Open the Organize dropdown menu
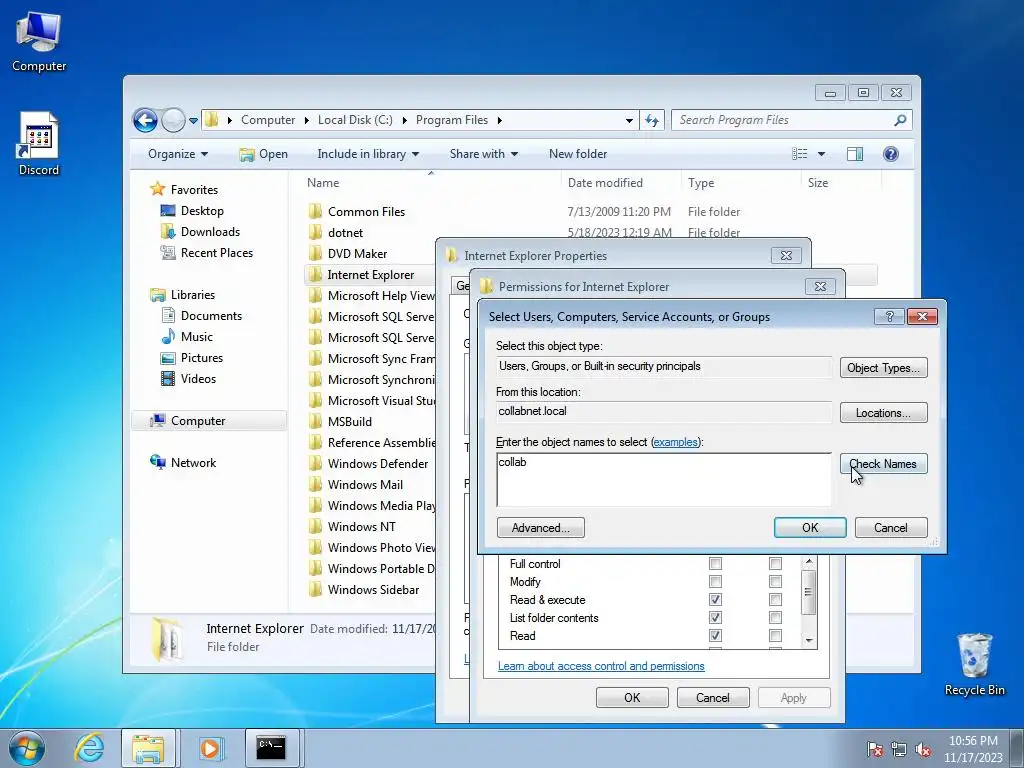This screenshot has width=1024, height=768. pyautogui.click(x=178, y=154)
